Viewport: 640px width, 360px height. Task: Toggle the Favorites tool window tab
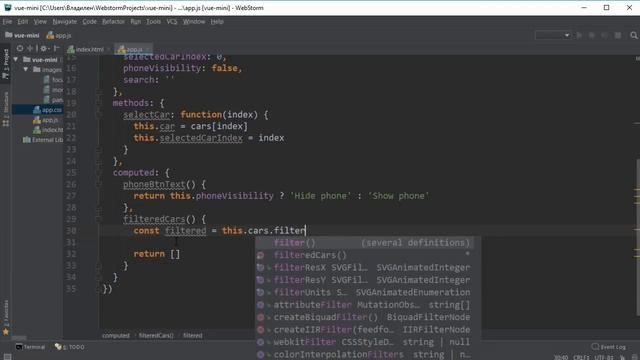coord(6,318)
